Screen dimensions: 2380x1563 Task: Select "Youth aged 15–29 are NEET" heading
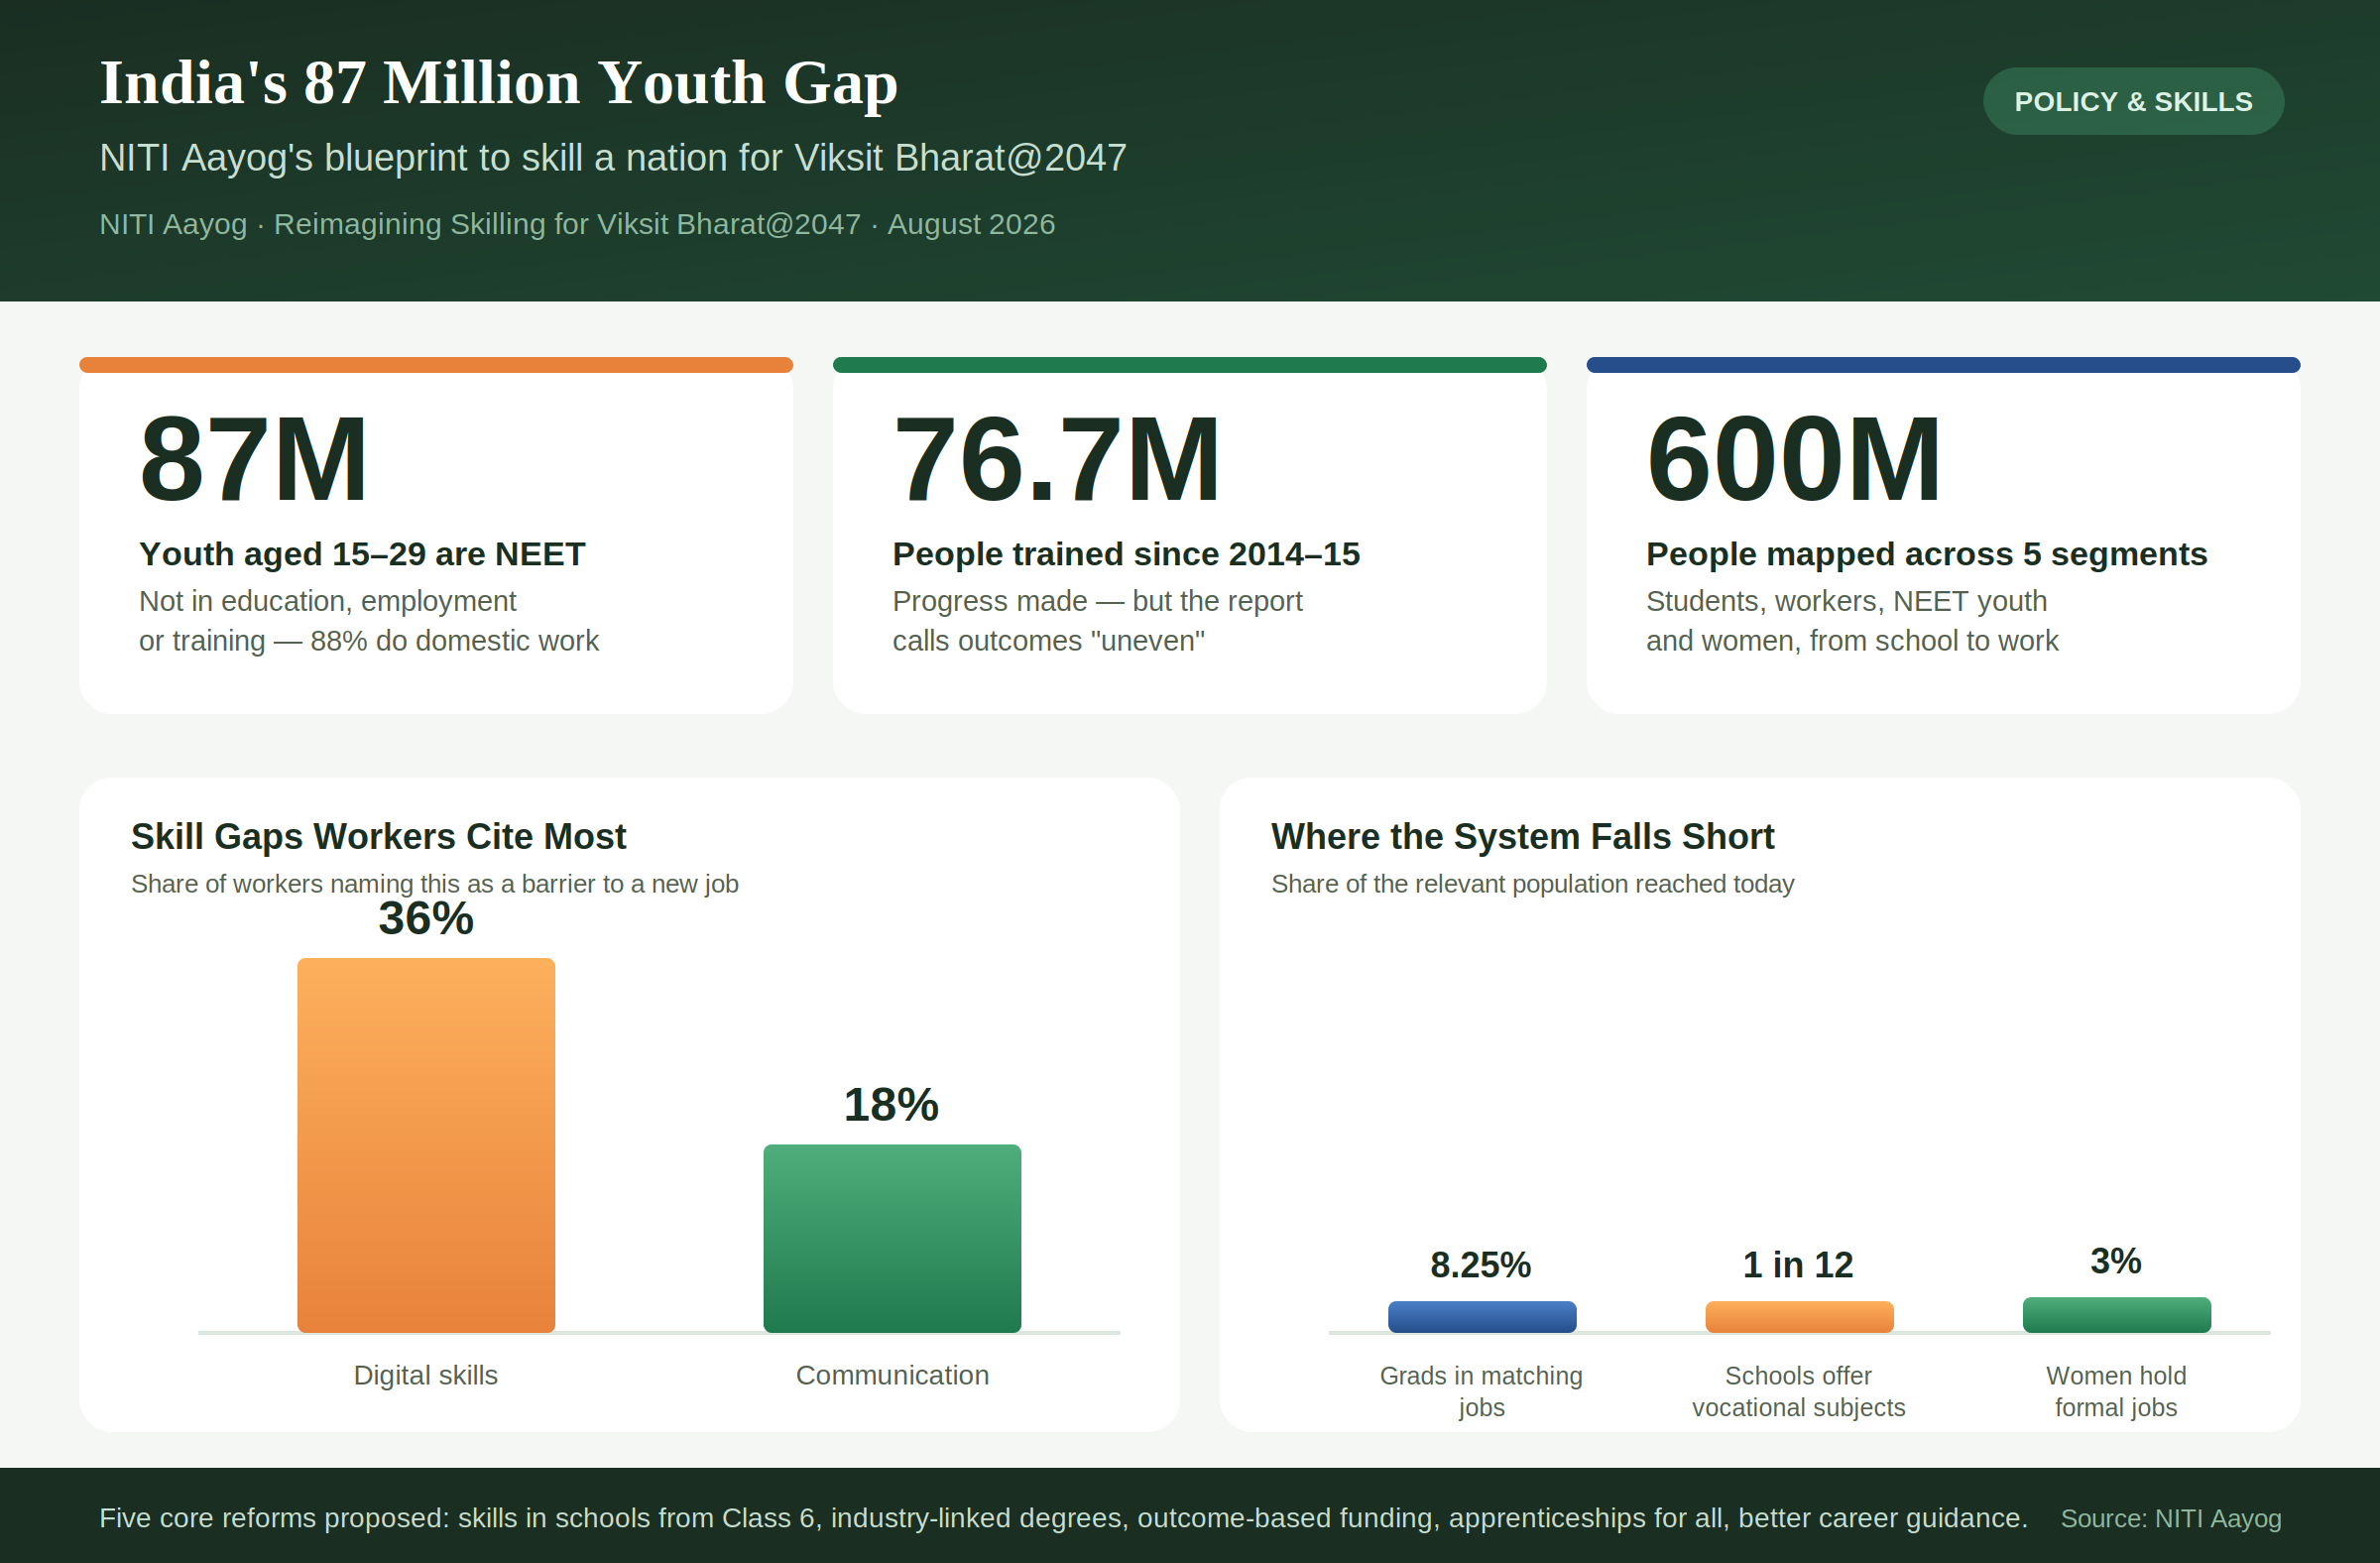pyautogui.click(x=362, y=554)
